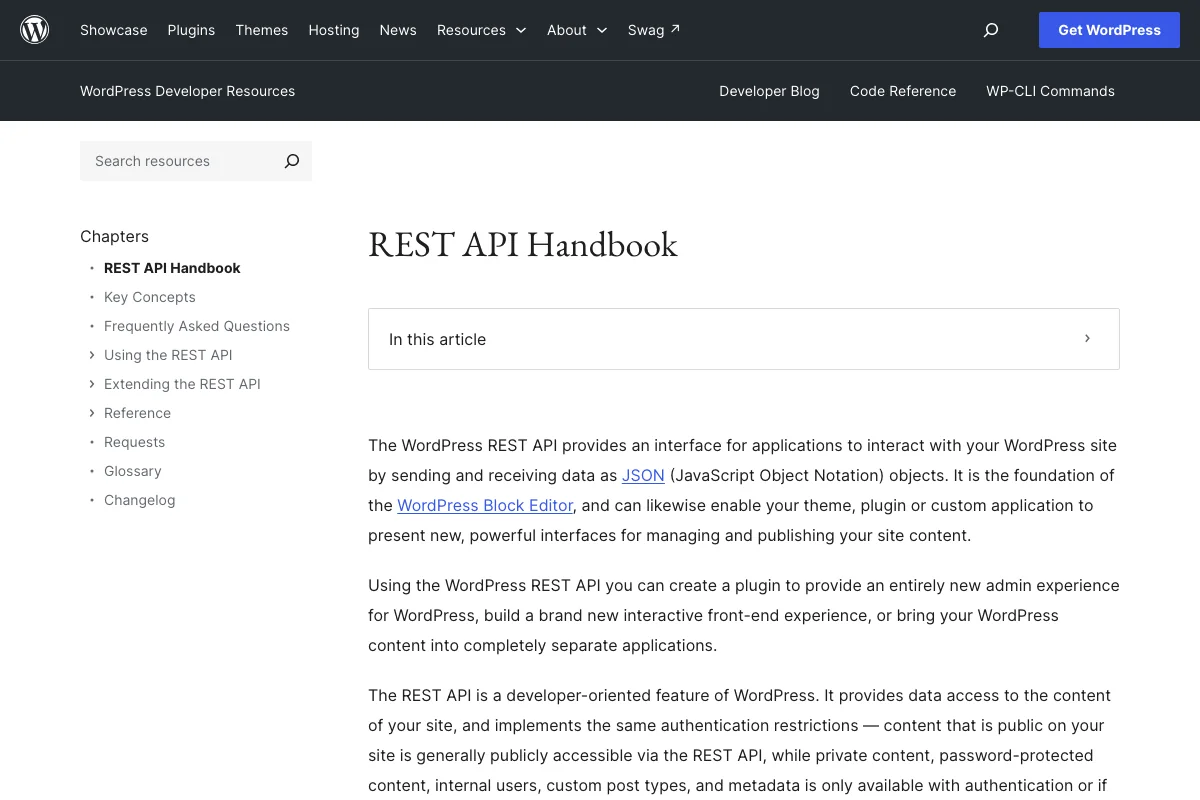The width and height of the screenshot is (1200, 800).
Task: Expand Extending the REST API chapter chevron
Action: click(91, 384)
